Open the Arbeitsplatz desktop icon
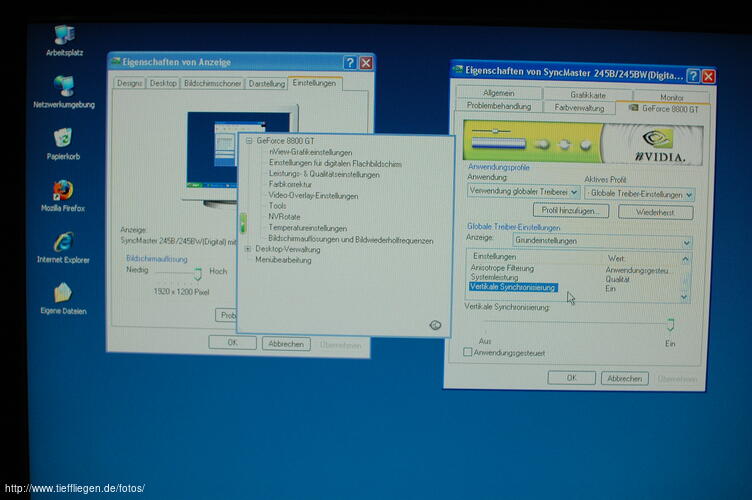Image resolution: width=752 pixels, height=500 pixels. [x=64, y=40]
